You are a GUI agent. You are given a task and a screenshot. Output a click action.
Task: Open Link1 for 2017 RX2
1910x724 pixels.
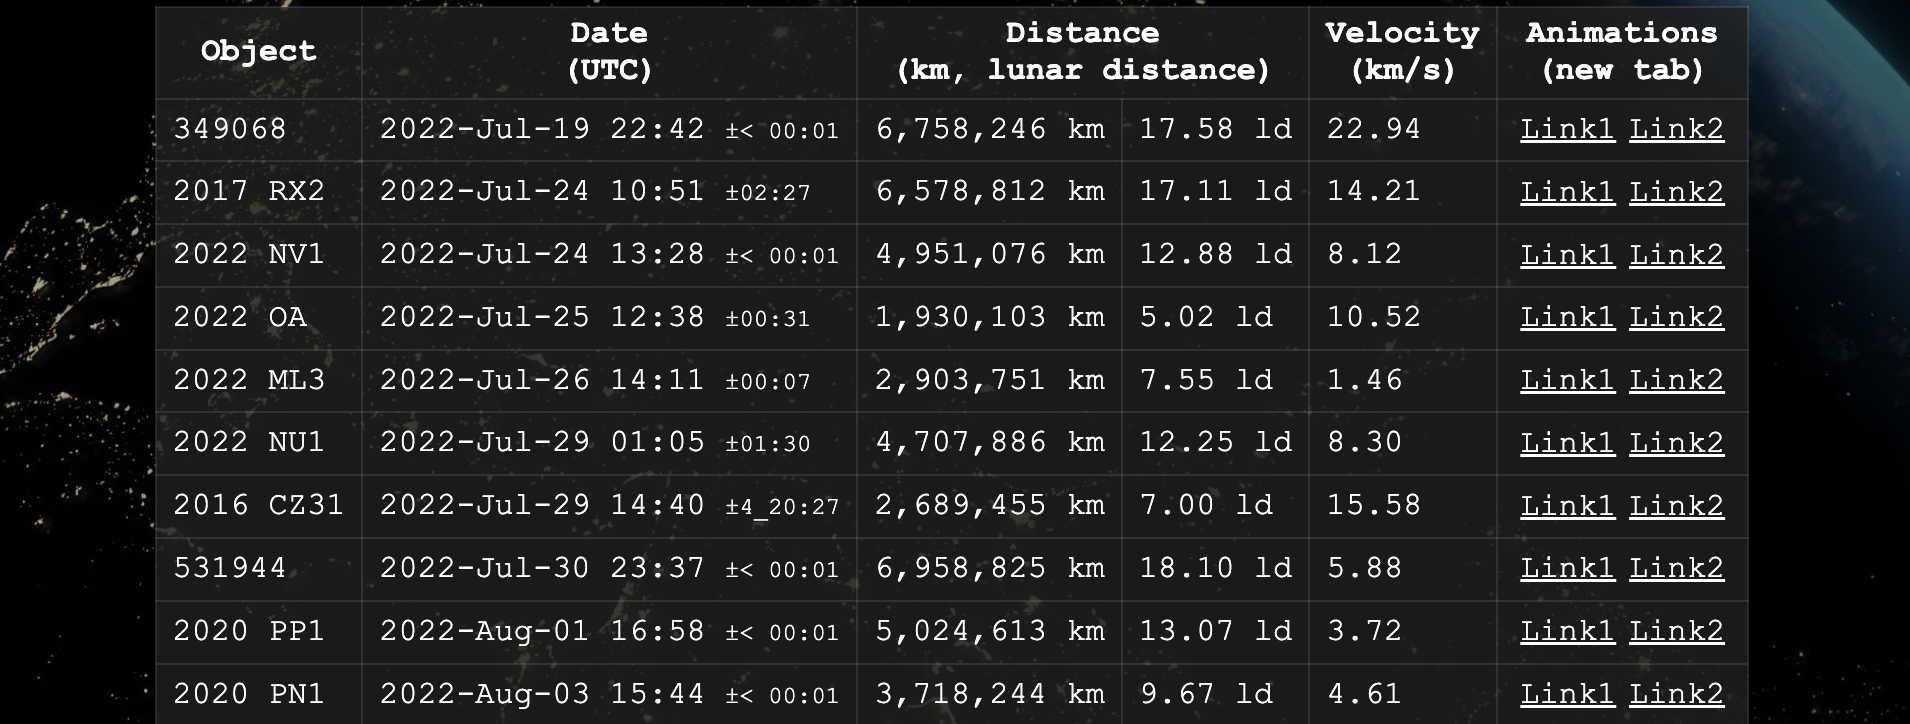tap(1567, 192)
